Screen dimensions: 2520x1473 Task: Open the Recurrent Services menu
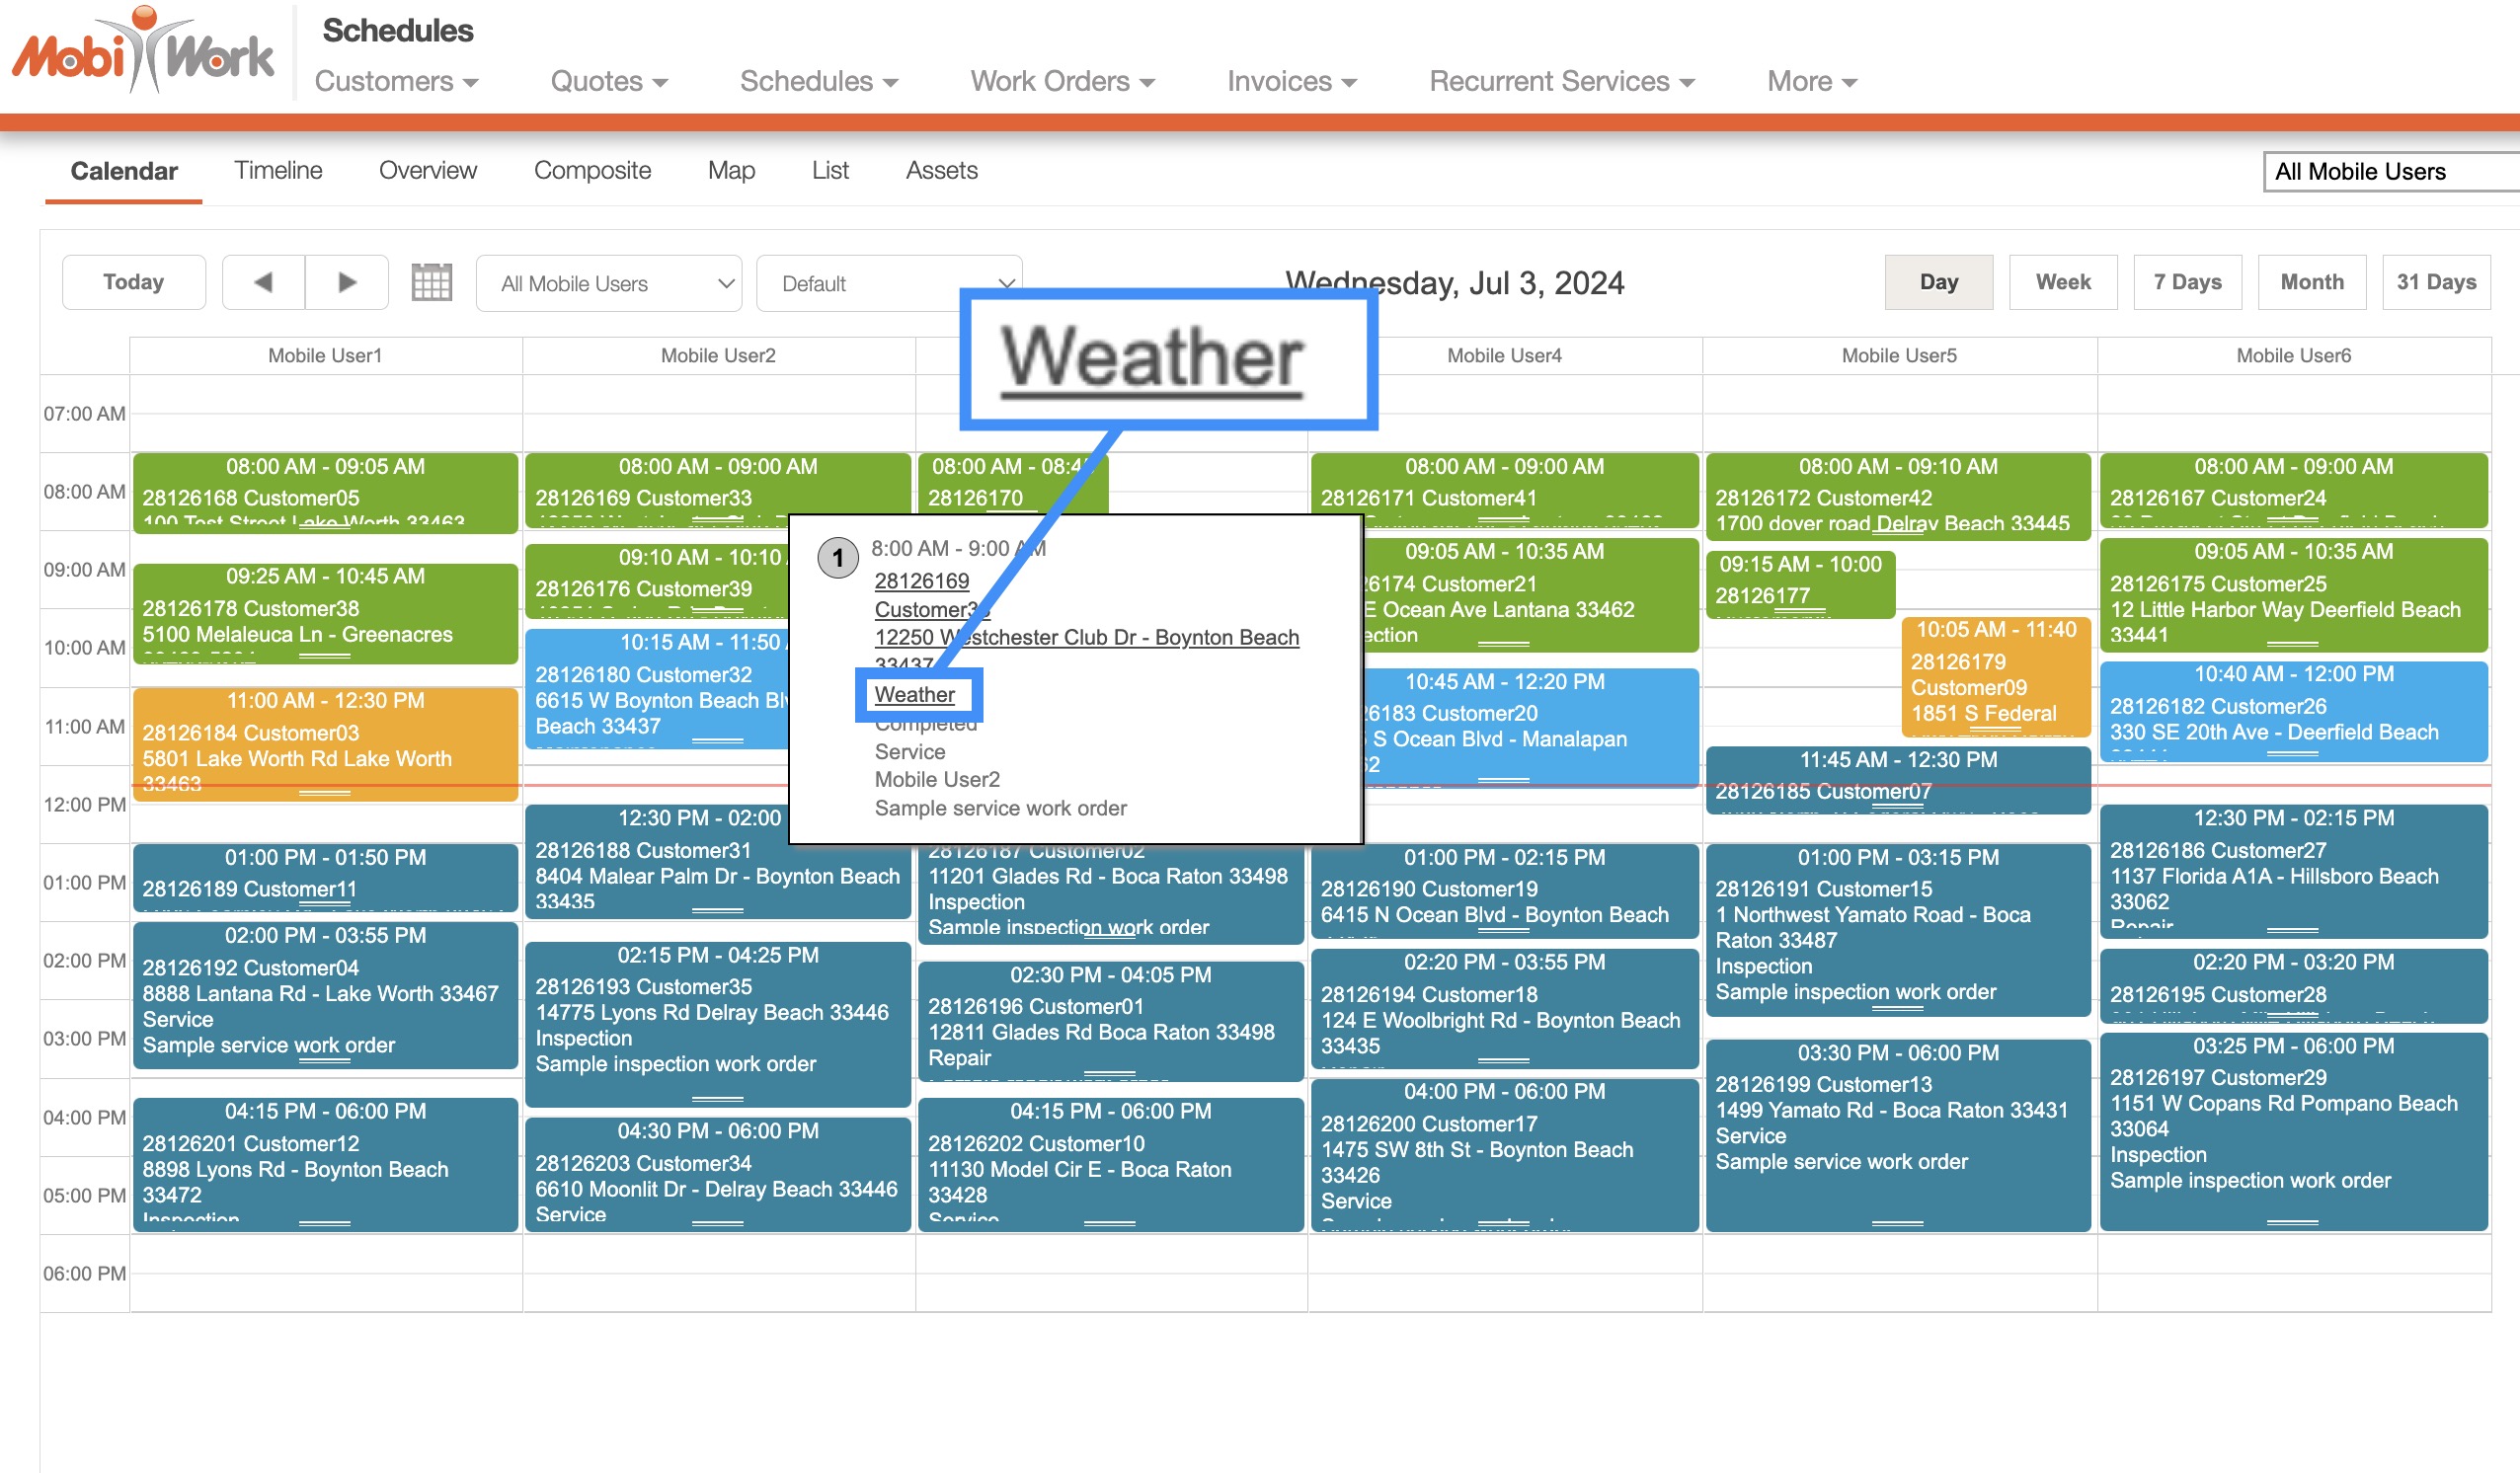(x=1560, y=81)
